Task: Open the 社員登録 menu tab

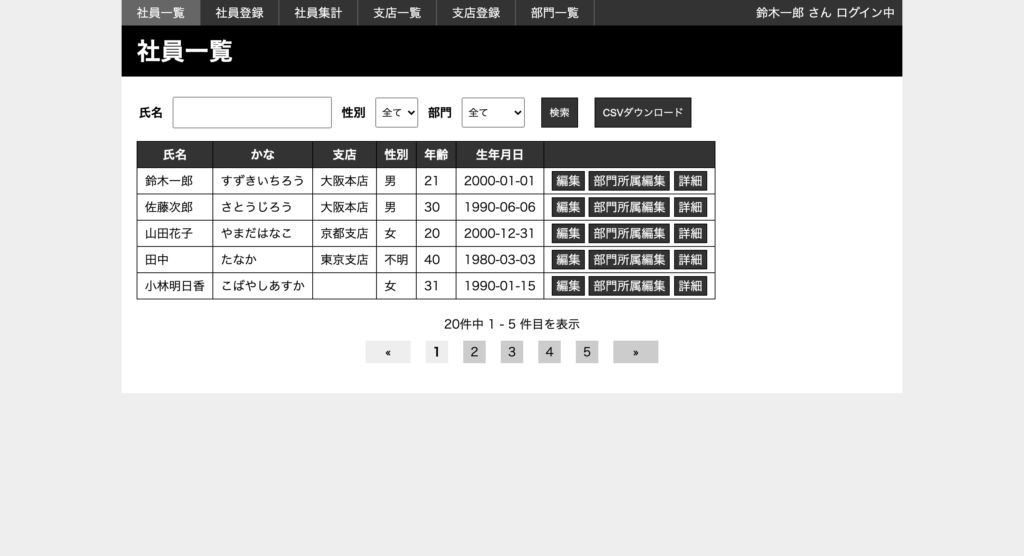Action: click(239, 13)
